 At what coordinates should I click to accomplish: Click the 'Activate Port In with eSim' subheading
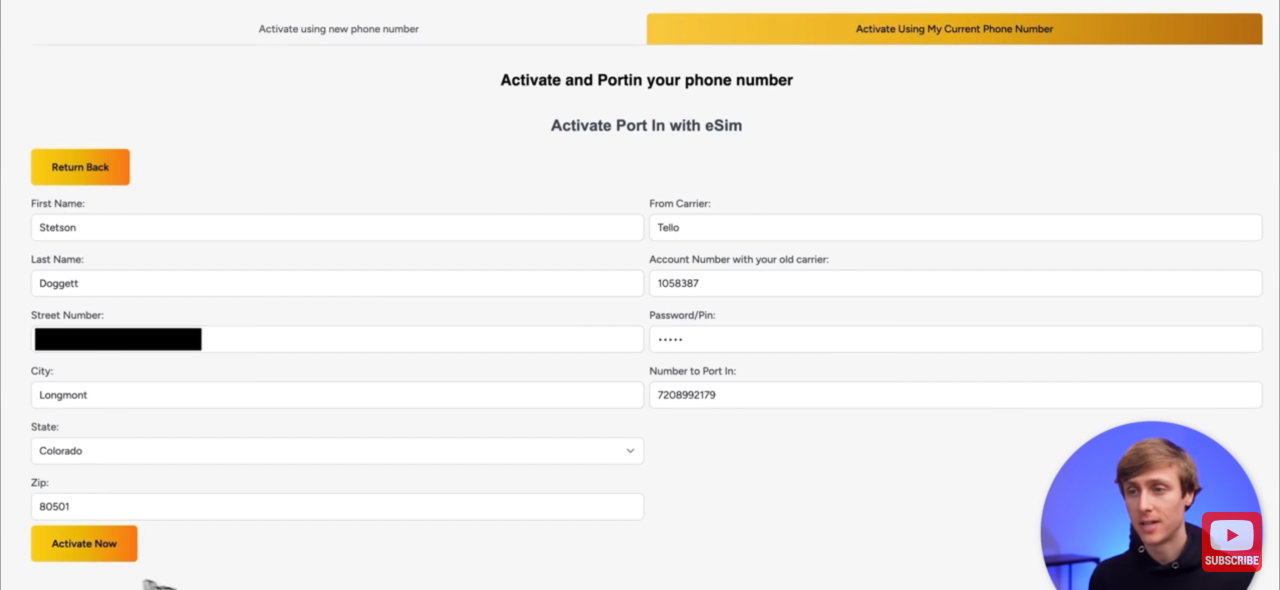pyautogui.click(x=646, y=126)
